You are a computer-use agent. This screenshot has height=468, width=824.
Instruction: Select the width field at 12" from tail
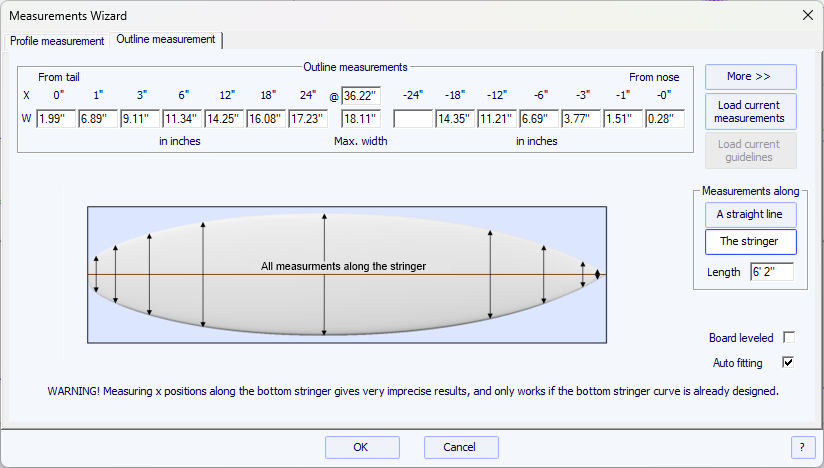(x=224, y=119)
